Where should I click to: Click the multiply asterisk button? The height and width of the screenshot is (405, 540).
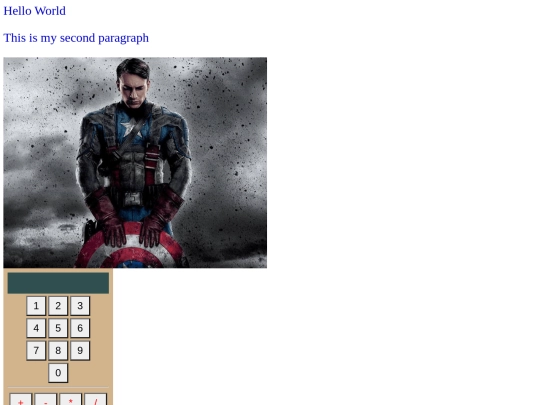[x=71, y=399]
